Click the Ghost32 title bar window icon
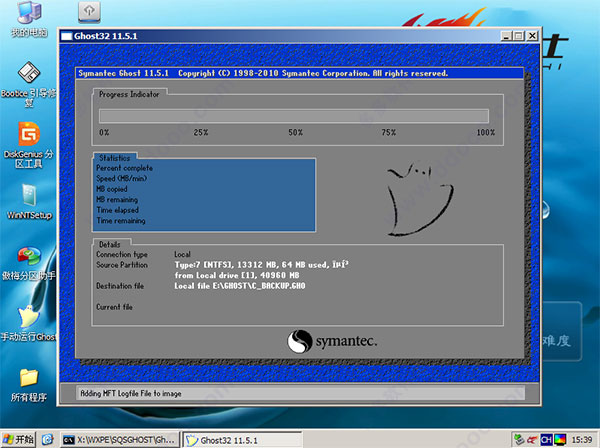The height and width of the screenshot is (448, 600). click(x=67, y=36)
